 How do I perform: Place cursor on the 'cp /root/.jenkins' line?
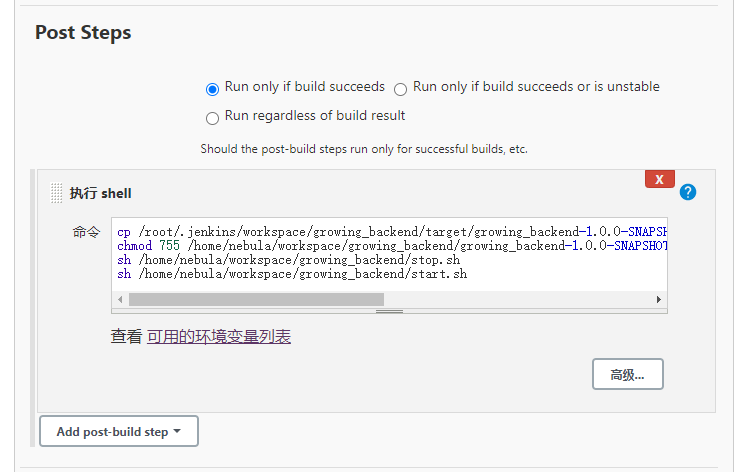[390, 231]
